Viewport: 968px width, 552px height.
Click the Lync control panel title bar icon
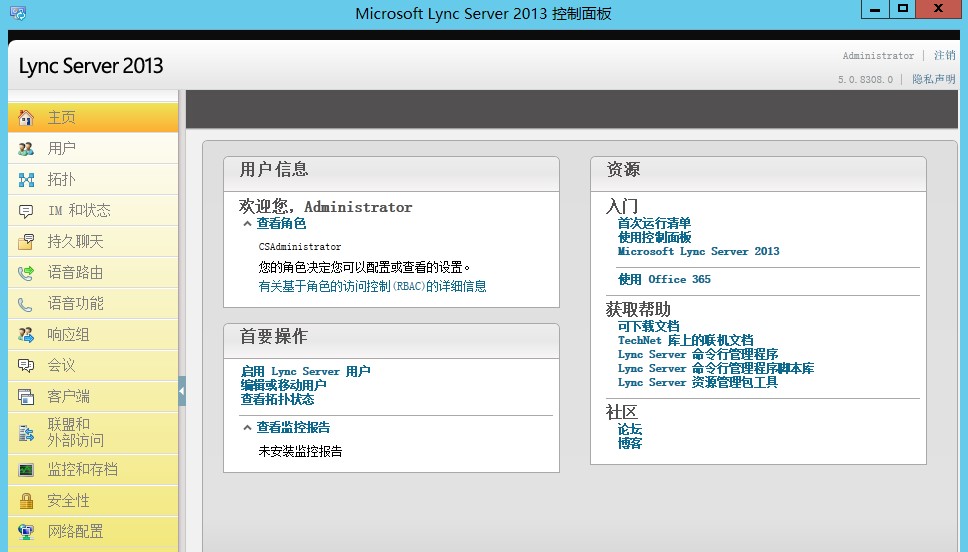point(18,13)
